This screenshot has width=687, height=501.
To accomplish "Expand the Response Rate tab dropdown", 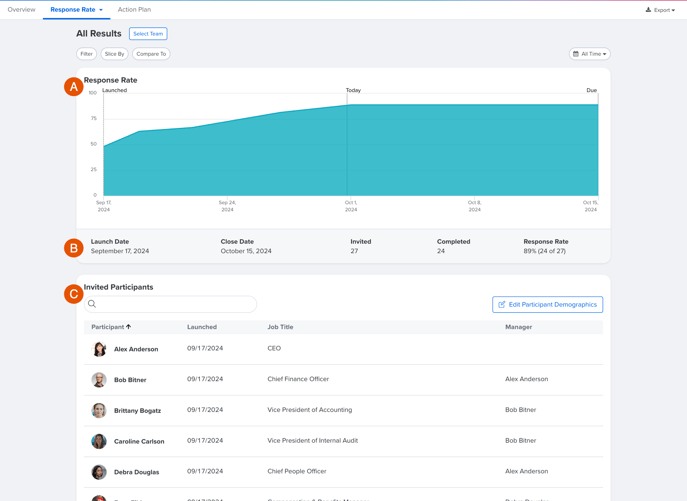I will [101, 10].
